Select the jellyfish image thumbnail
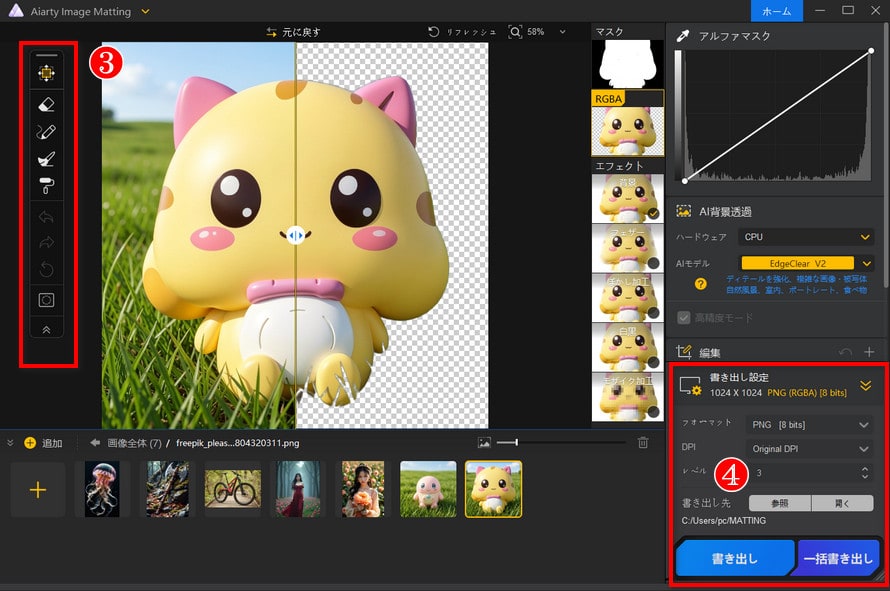This screenshot has height=591, width=890. (102, 489)
